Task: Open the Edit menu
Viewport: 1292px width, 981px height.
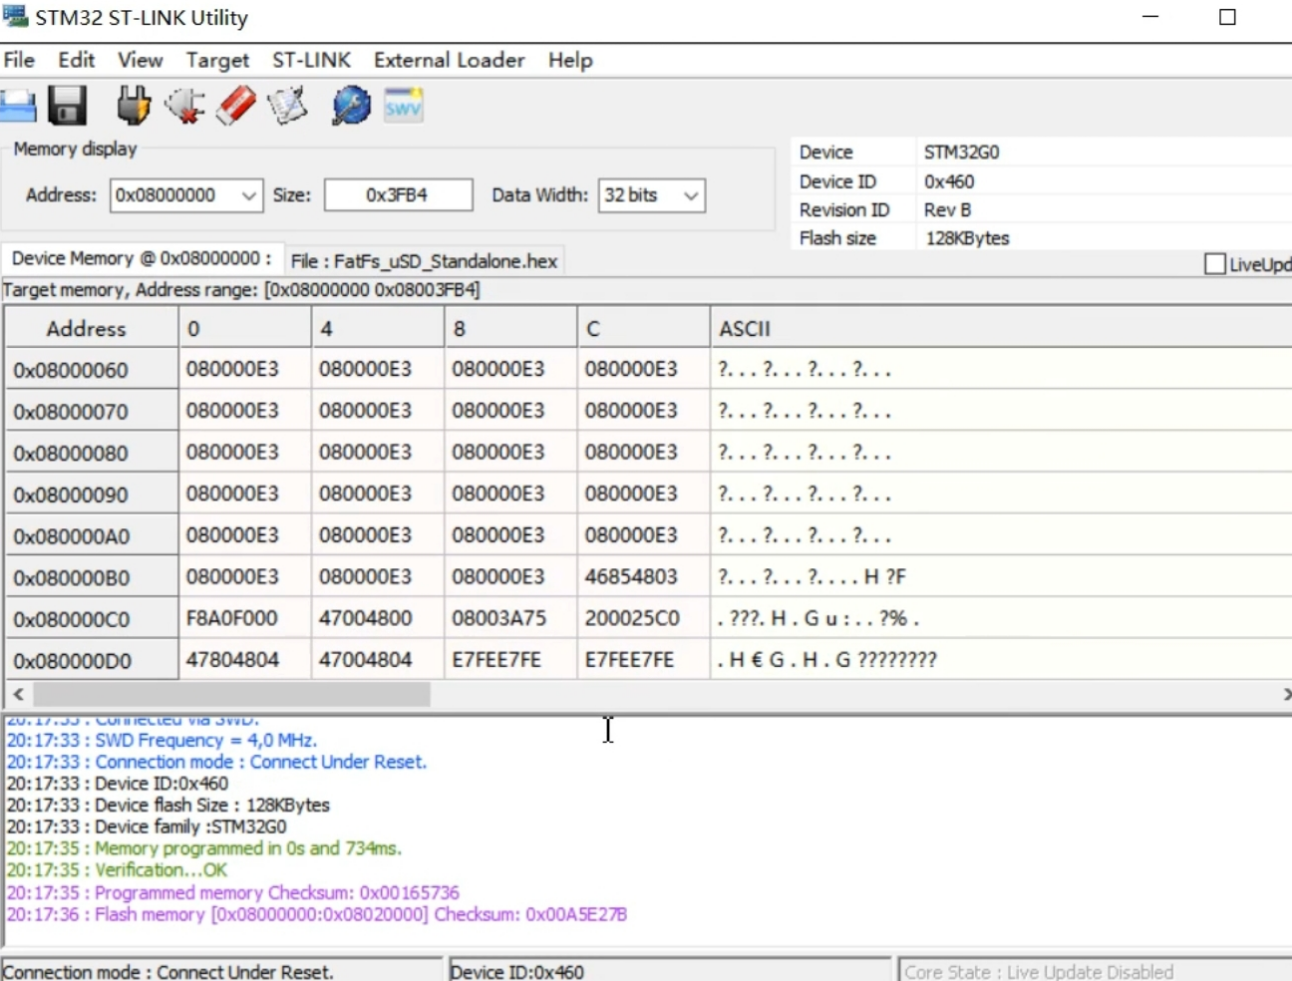Action: (76, 60)
